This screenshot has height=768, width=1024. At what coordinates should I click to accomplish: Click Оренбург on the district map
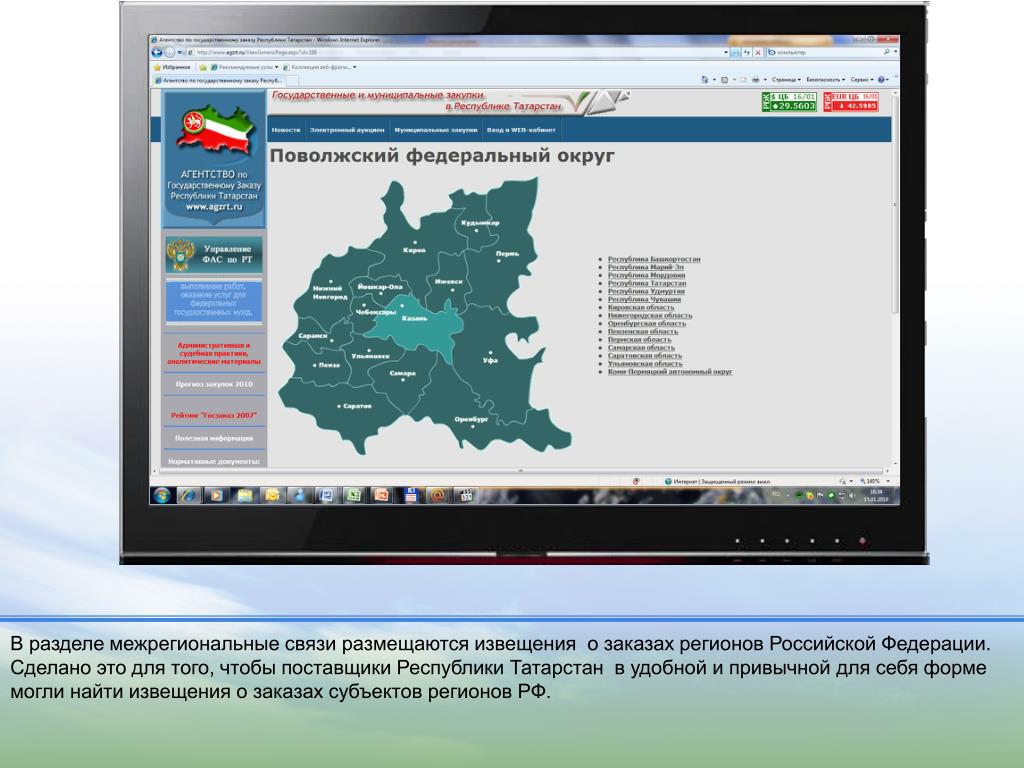coord(472,419)
